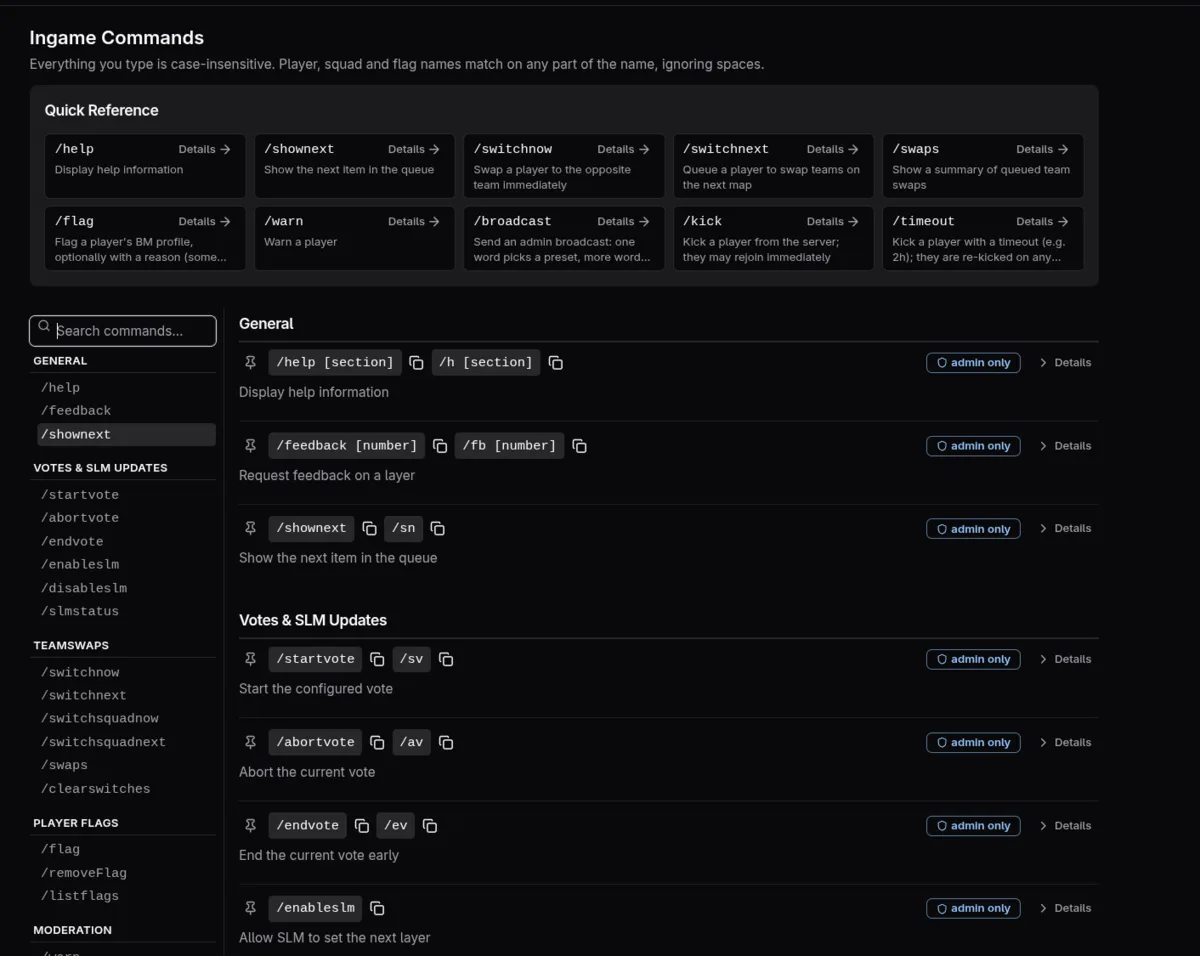Click admin only badge on /enableslm row
Image resolution: width=1200 pixels, height=956 pixels.
tap(973, 908)
